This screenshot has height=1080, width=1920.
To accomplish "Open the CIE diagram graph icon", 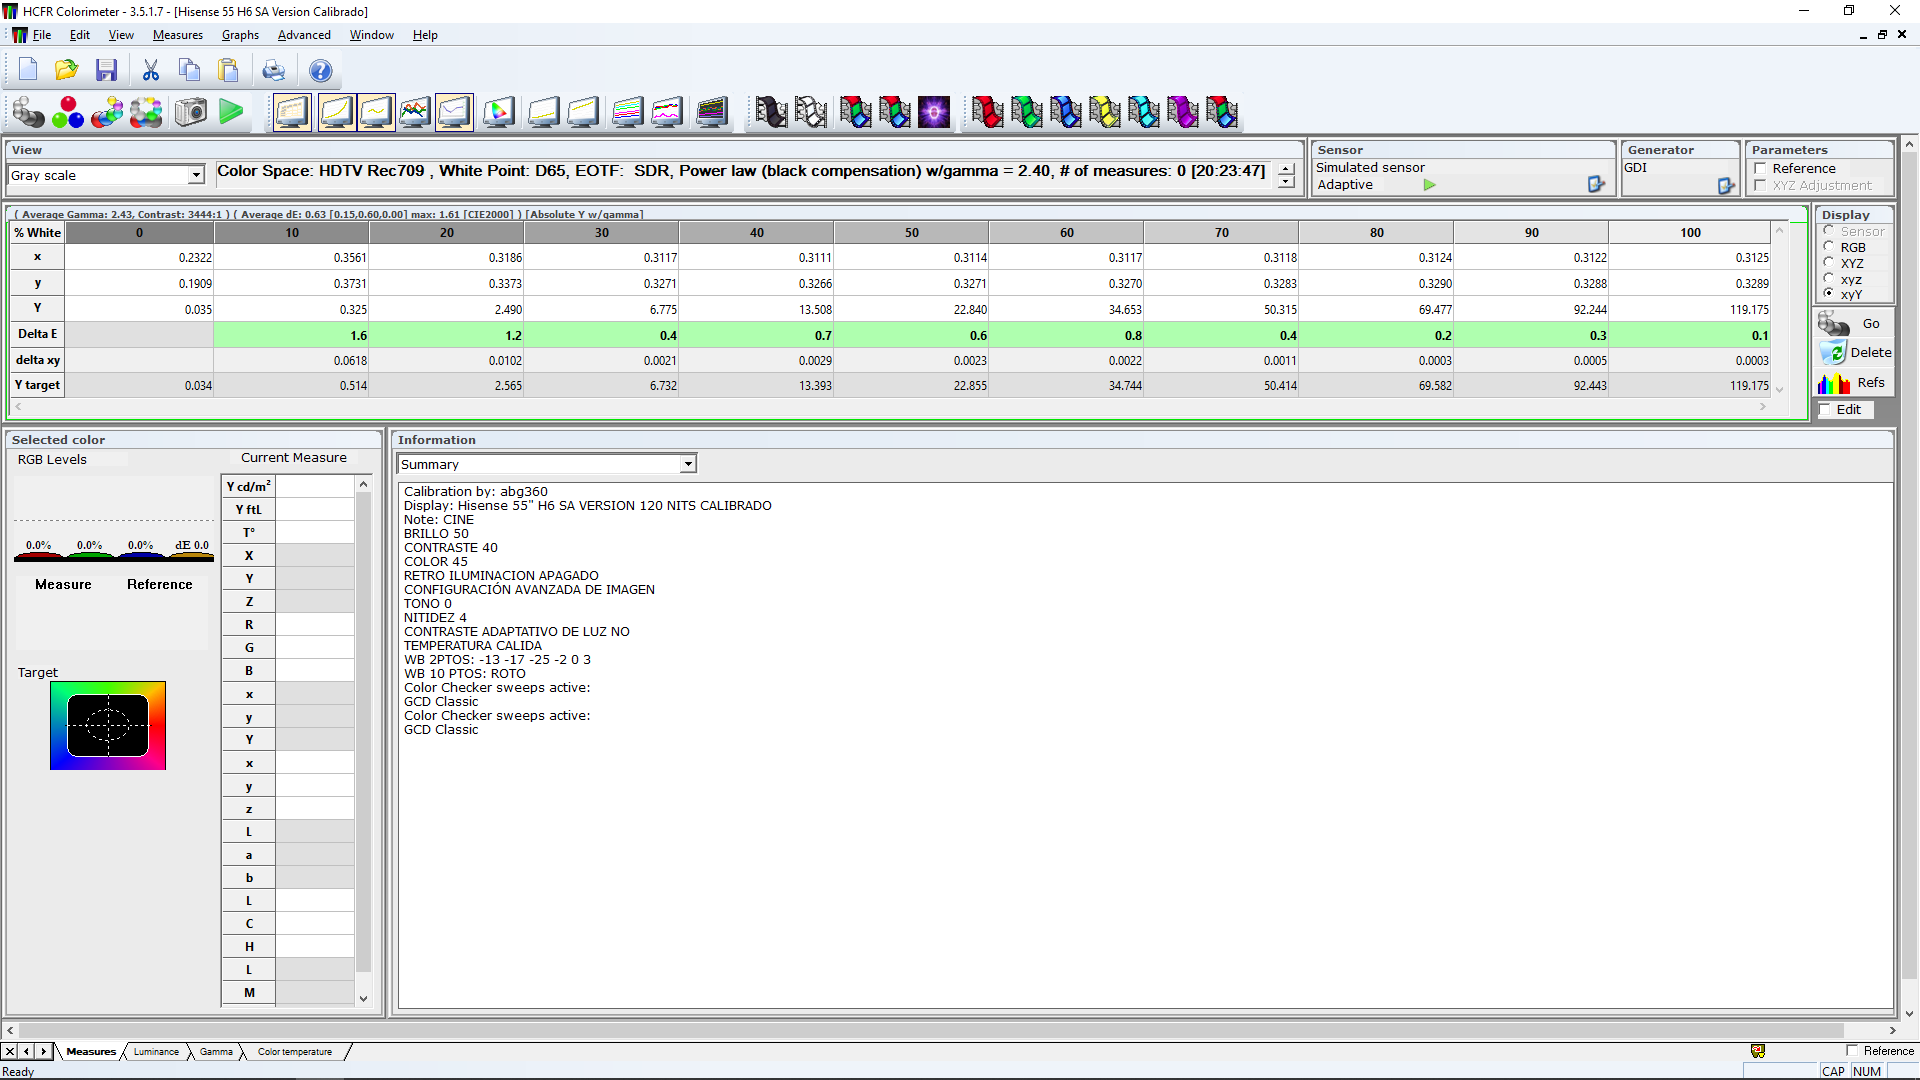I will [498, 112].
